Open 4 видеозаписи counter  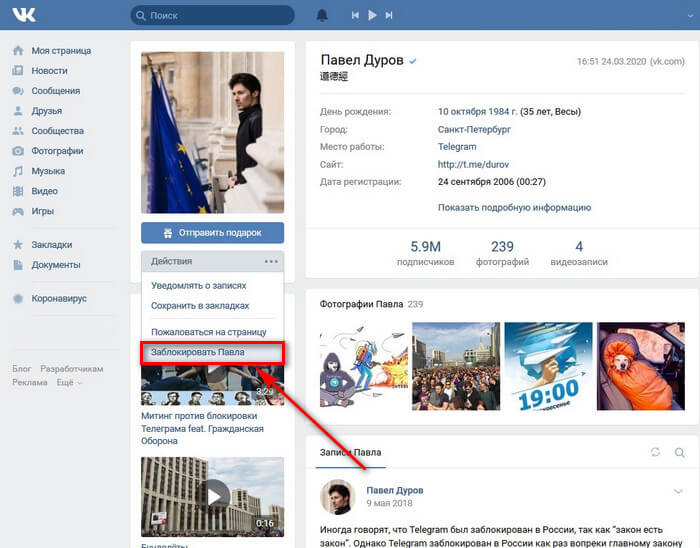pos(579,253)
